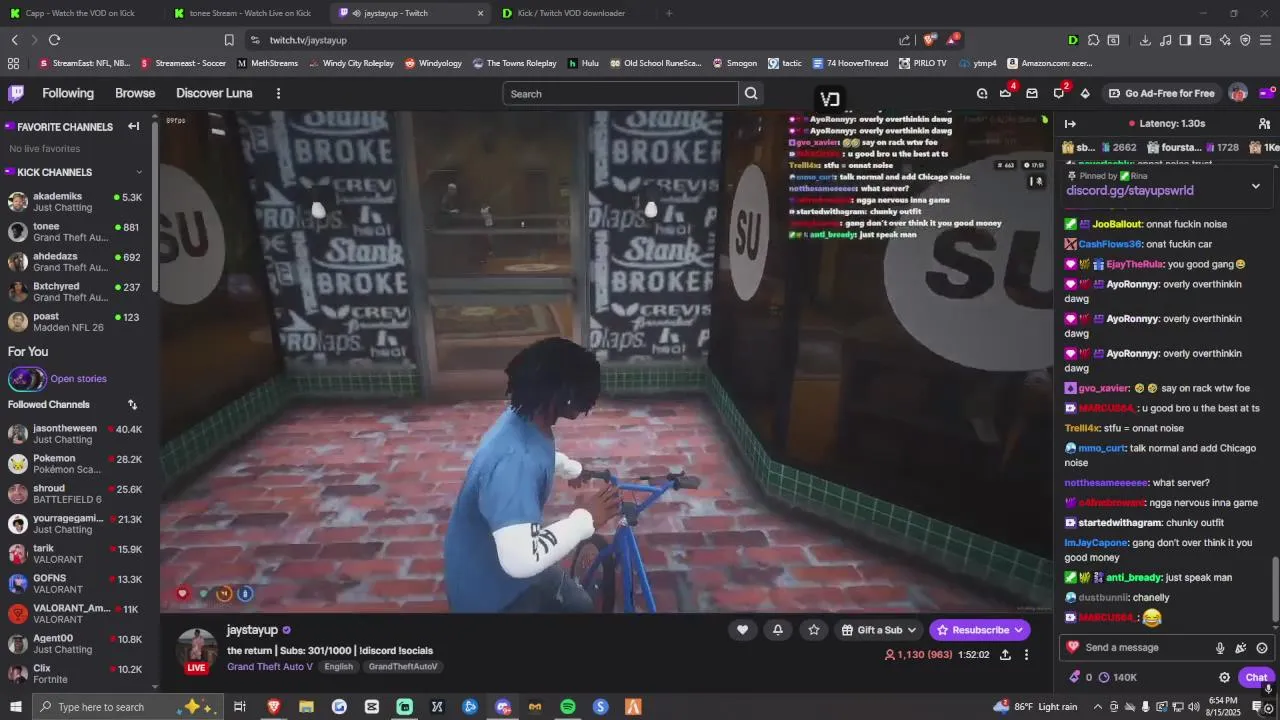Open Brave Shields lion icon
Viewport: 1280px width, 720px height.
coord(930,40)
